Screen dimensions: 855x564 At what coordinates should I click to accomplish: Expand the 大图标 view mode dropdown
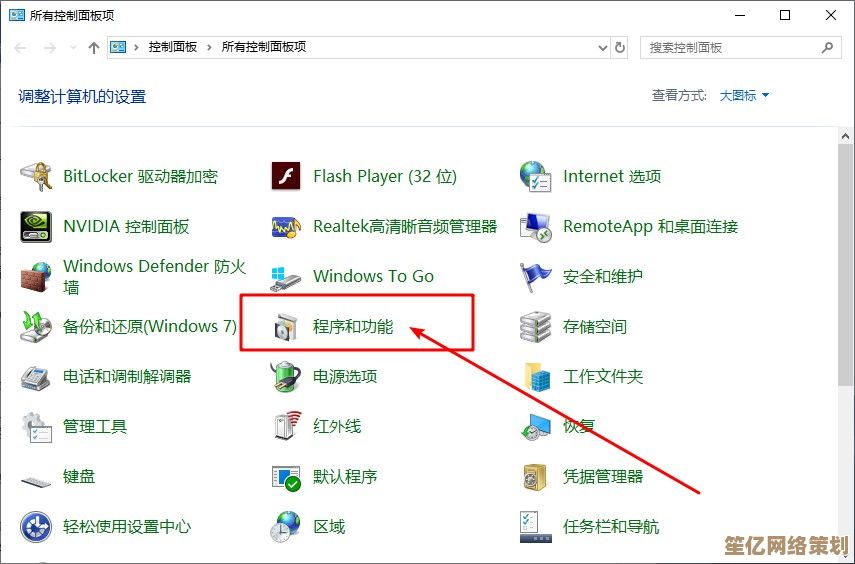click(745, 96)
